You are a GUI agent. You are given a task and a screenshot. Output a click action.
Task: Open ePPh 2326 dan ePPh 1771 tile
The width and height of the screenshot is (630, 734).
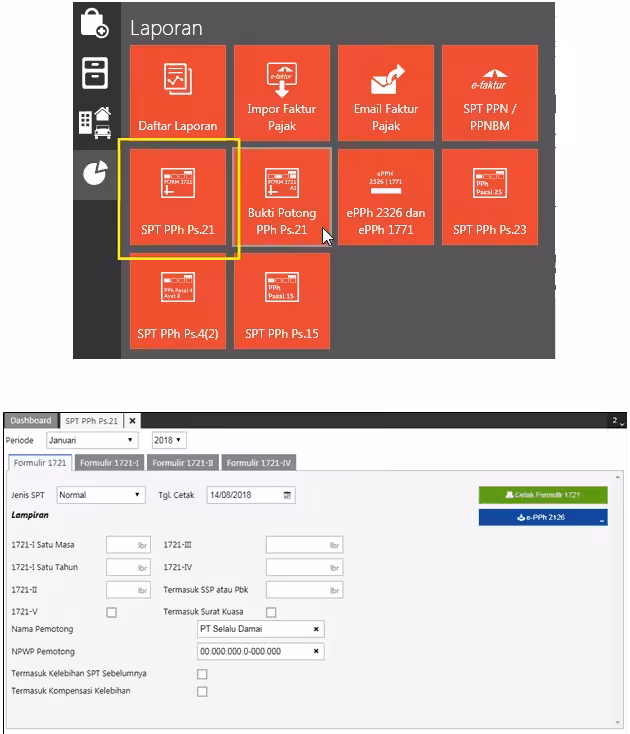click(x=386, y=197)
